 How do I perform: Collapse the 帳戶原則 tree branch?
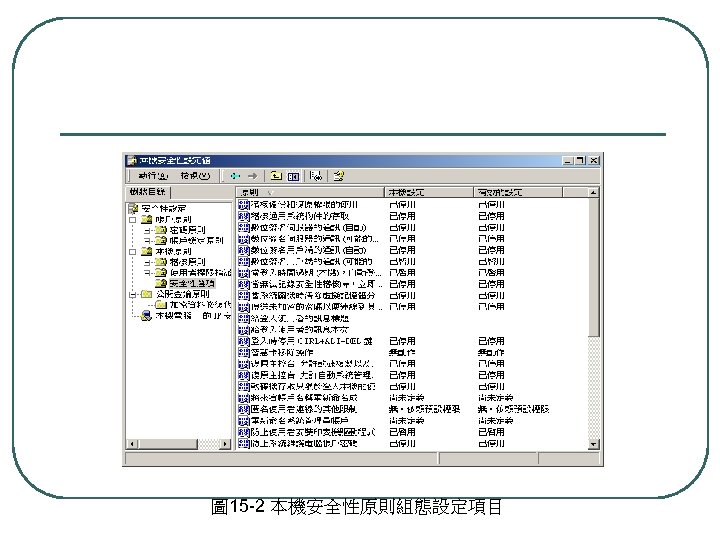click(x=133, y=219)
